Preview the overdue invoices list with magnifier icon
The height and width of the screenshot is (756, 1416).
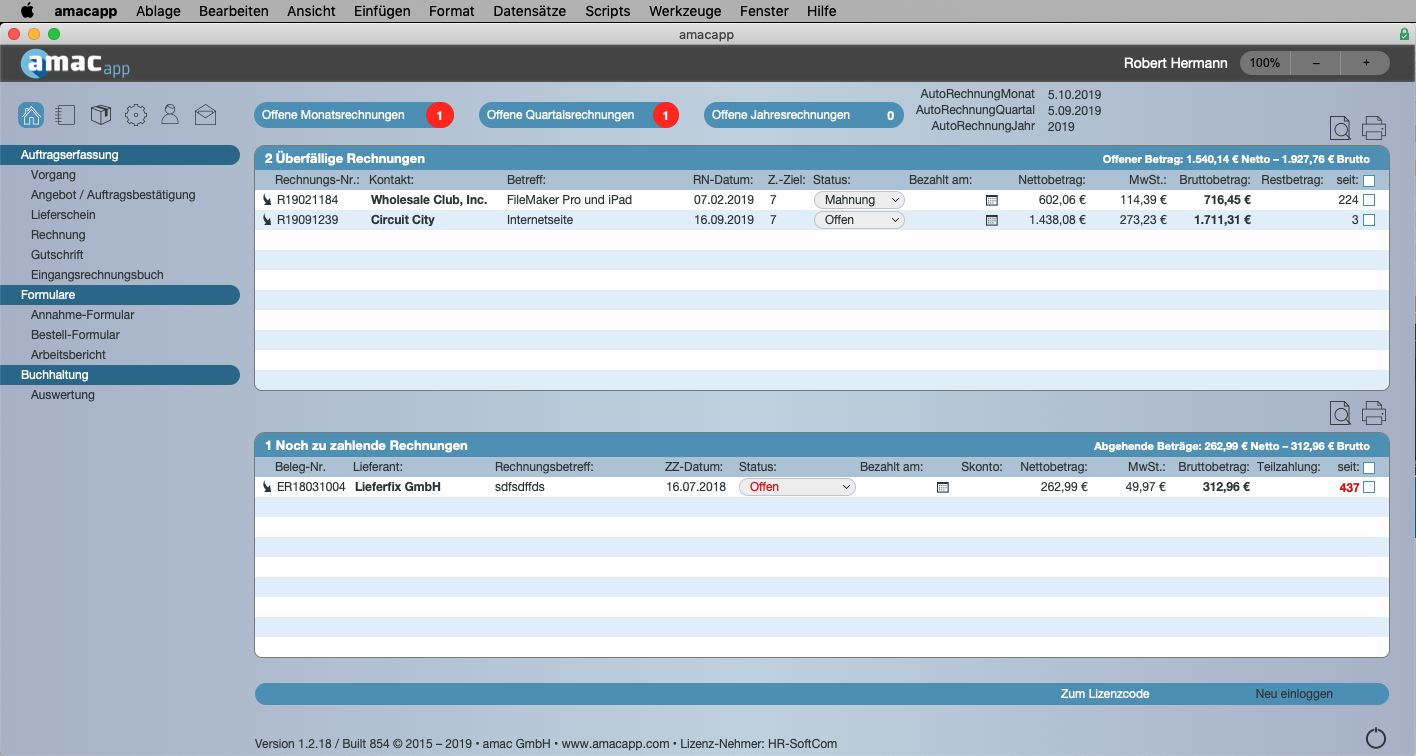tap(1340, 128)
